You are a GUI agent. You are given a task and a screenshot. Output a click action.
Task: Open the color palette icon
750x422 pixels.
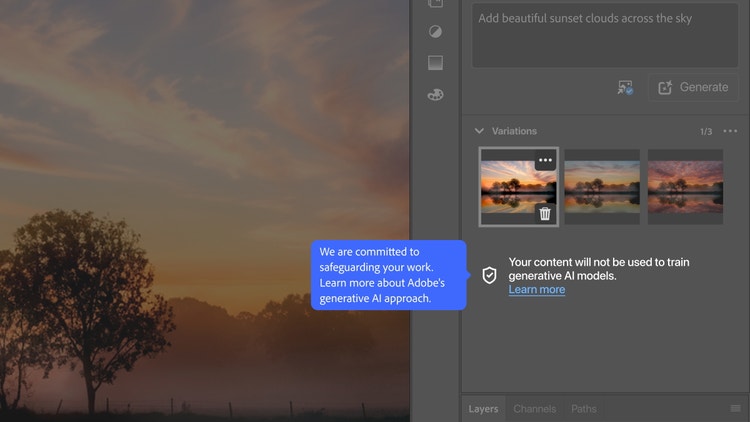tap(435, 95)
